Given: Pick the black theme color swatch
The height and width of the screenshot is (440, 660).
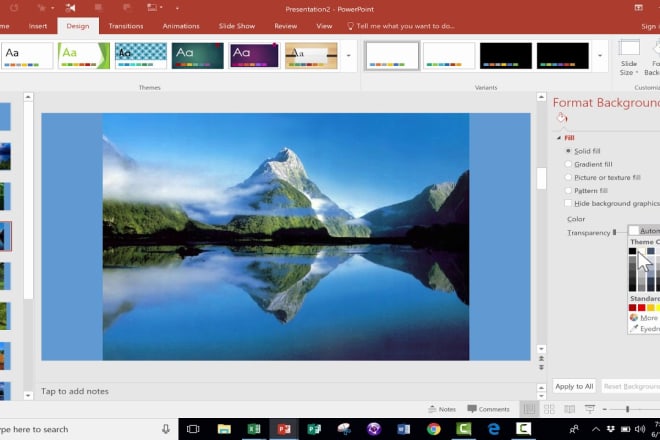Looking at the screenshot, I should tap(632, 251).
